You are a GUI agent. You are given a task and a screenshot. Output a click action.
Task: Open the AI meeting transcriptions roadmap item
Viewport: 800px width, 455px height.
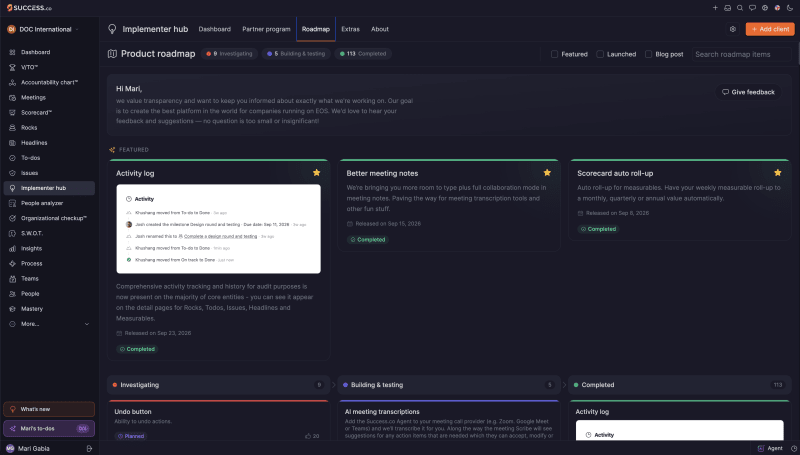tap(382, 412)
